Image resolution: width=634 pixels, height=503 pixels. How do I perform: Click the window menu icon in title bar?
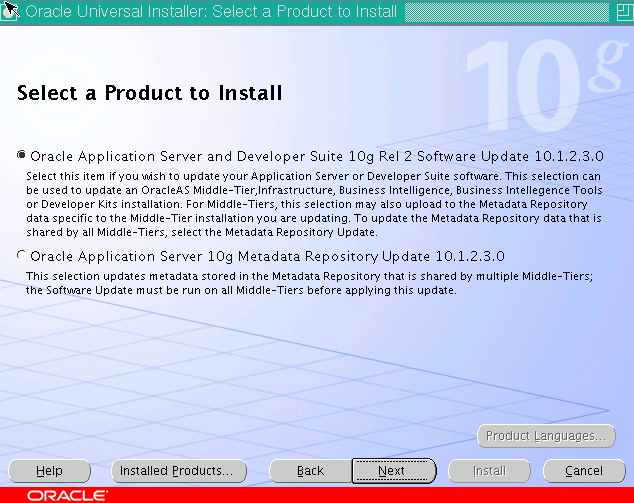[10, 11]
